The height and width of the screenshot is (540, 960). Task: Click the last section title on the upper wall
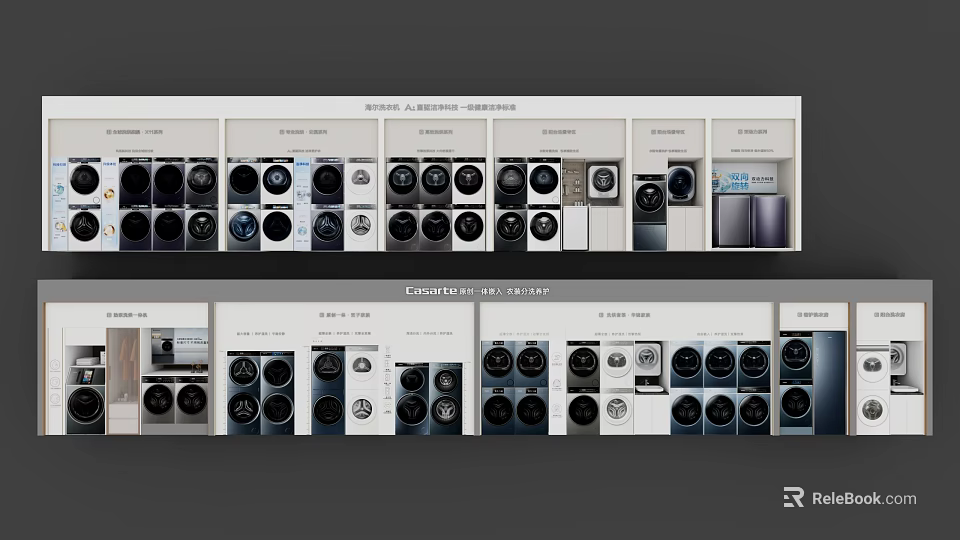752,131
